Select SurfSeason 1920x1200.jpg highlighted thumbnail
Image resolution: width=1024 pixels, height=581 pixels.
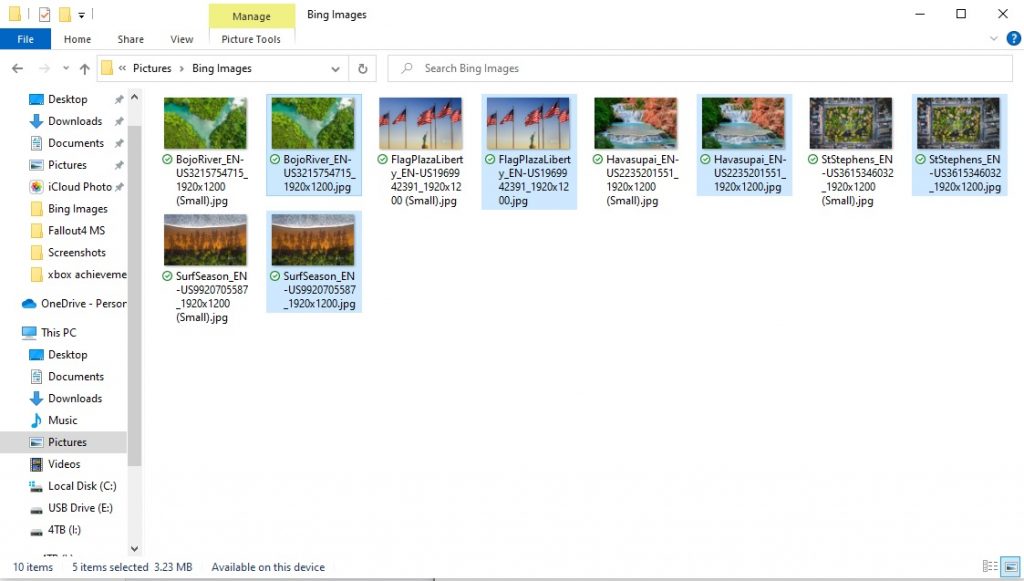tap(313, 240)
